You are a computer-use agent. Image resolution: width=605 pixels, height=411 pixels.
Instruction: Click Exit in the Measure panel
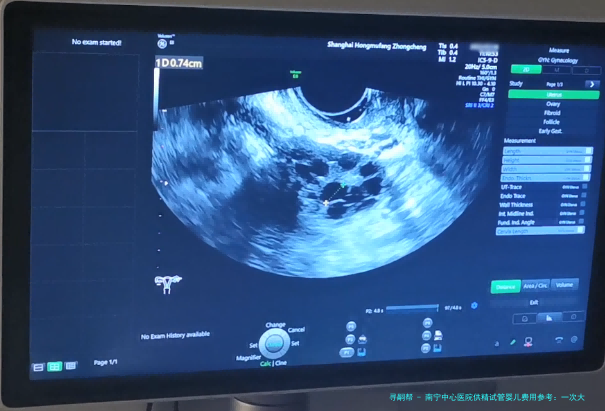pyautogui.click(x=534, y=302)
